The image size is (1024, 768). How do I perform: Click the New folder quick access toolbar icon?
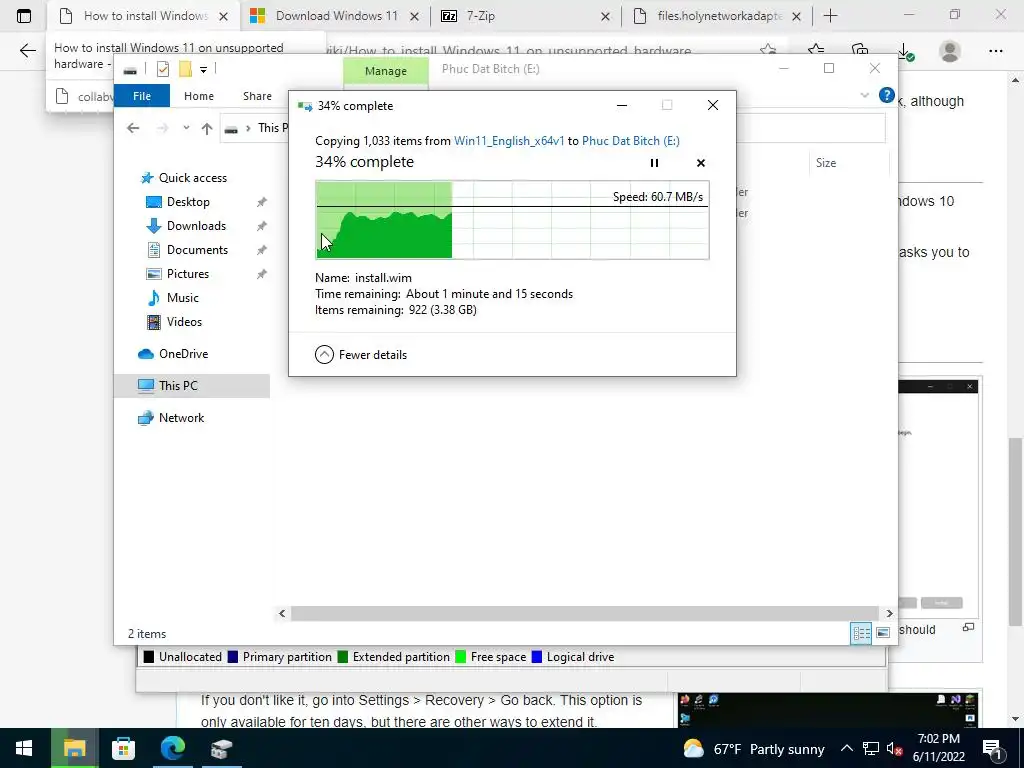185,69
